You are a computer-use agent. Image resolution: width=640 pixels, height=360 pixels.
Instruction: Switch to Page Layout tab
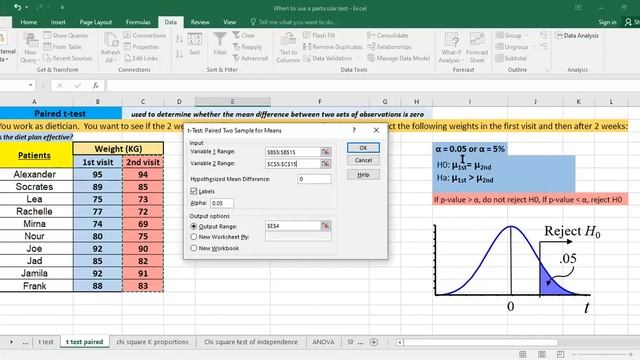coord(96,22)
